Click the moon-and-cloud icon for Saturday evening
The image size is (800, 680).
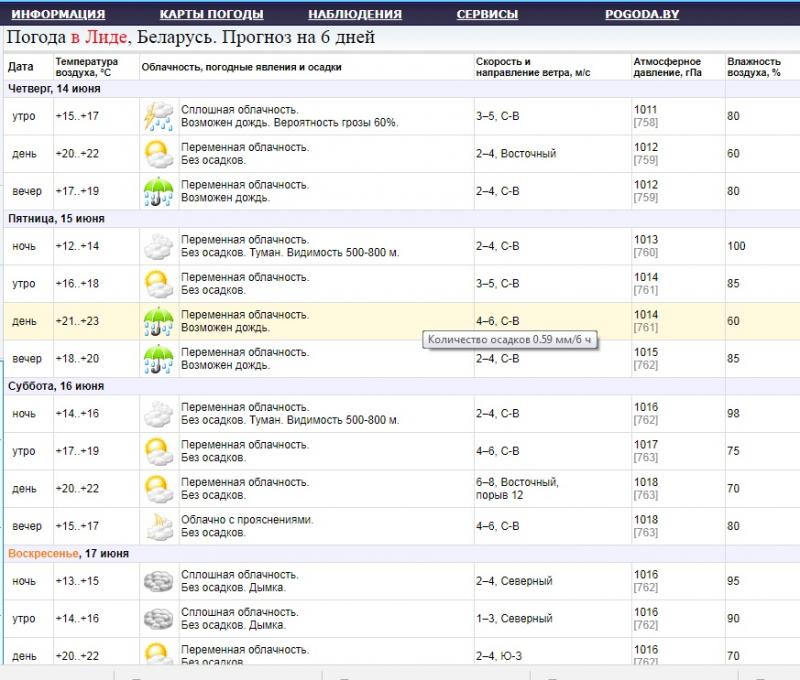[x=158, y=526]
